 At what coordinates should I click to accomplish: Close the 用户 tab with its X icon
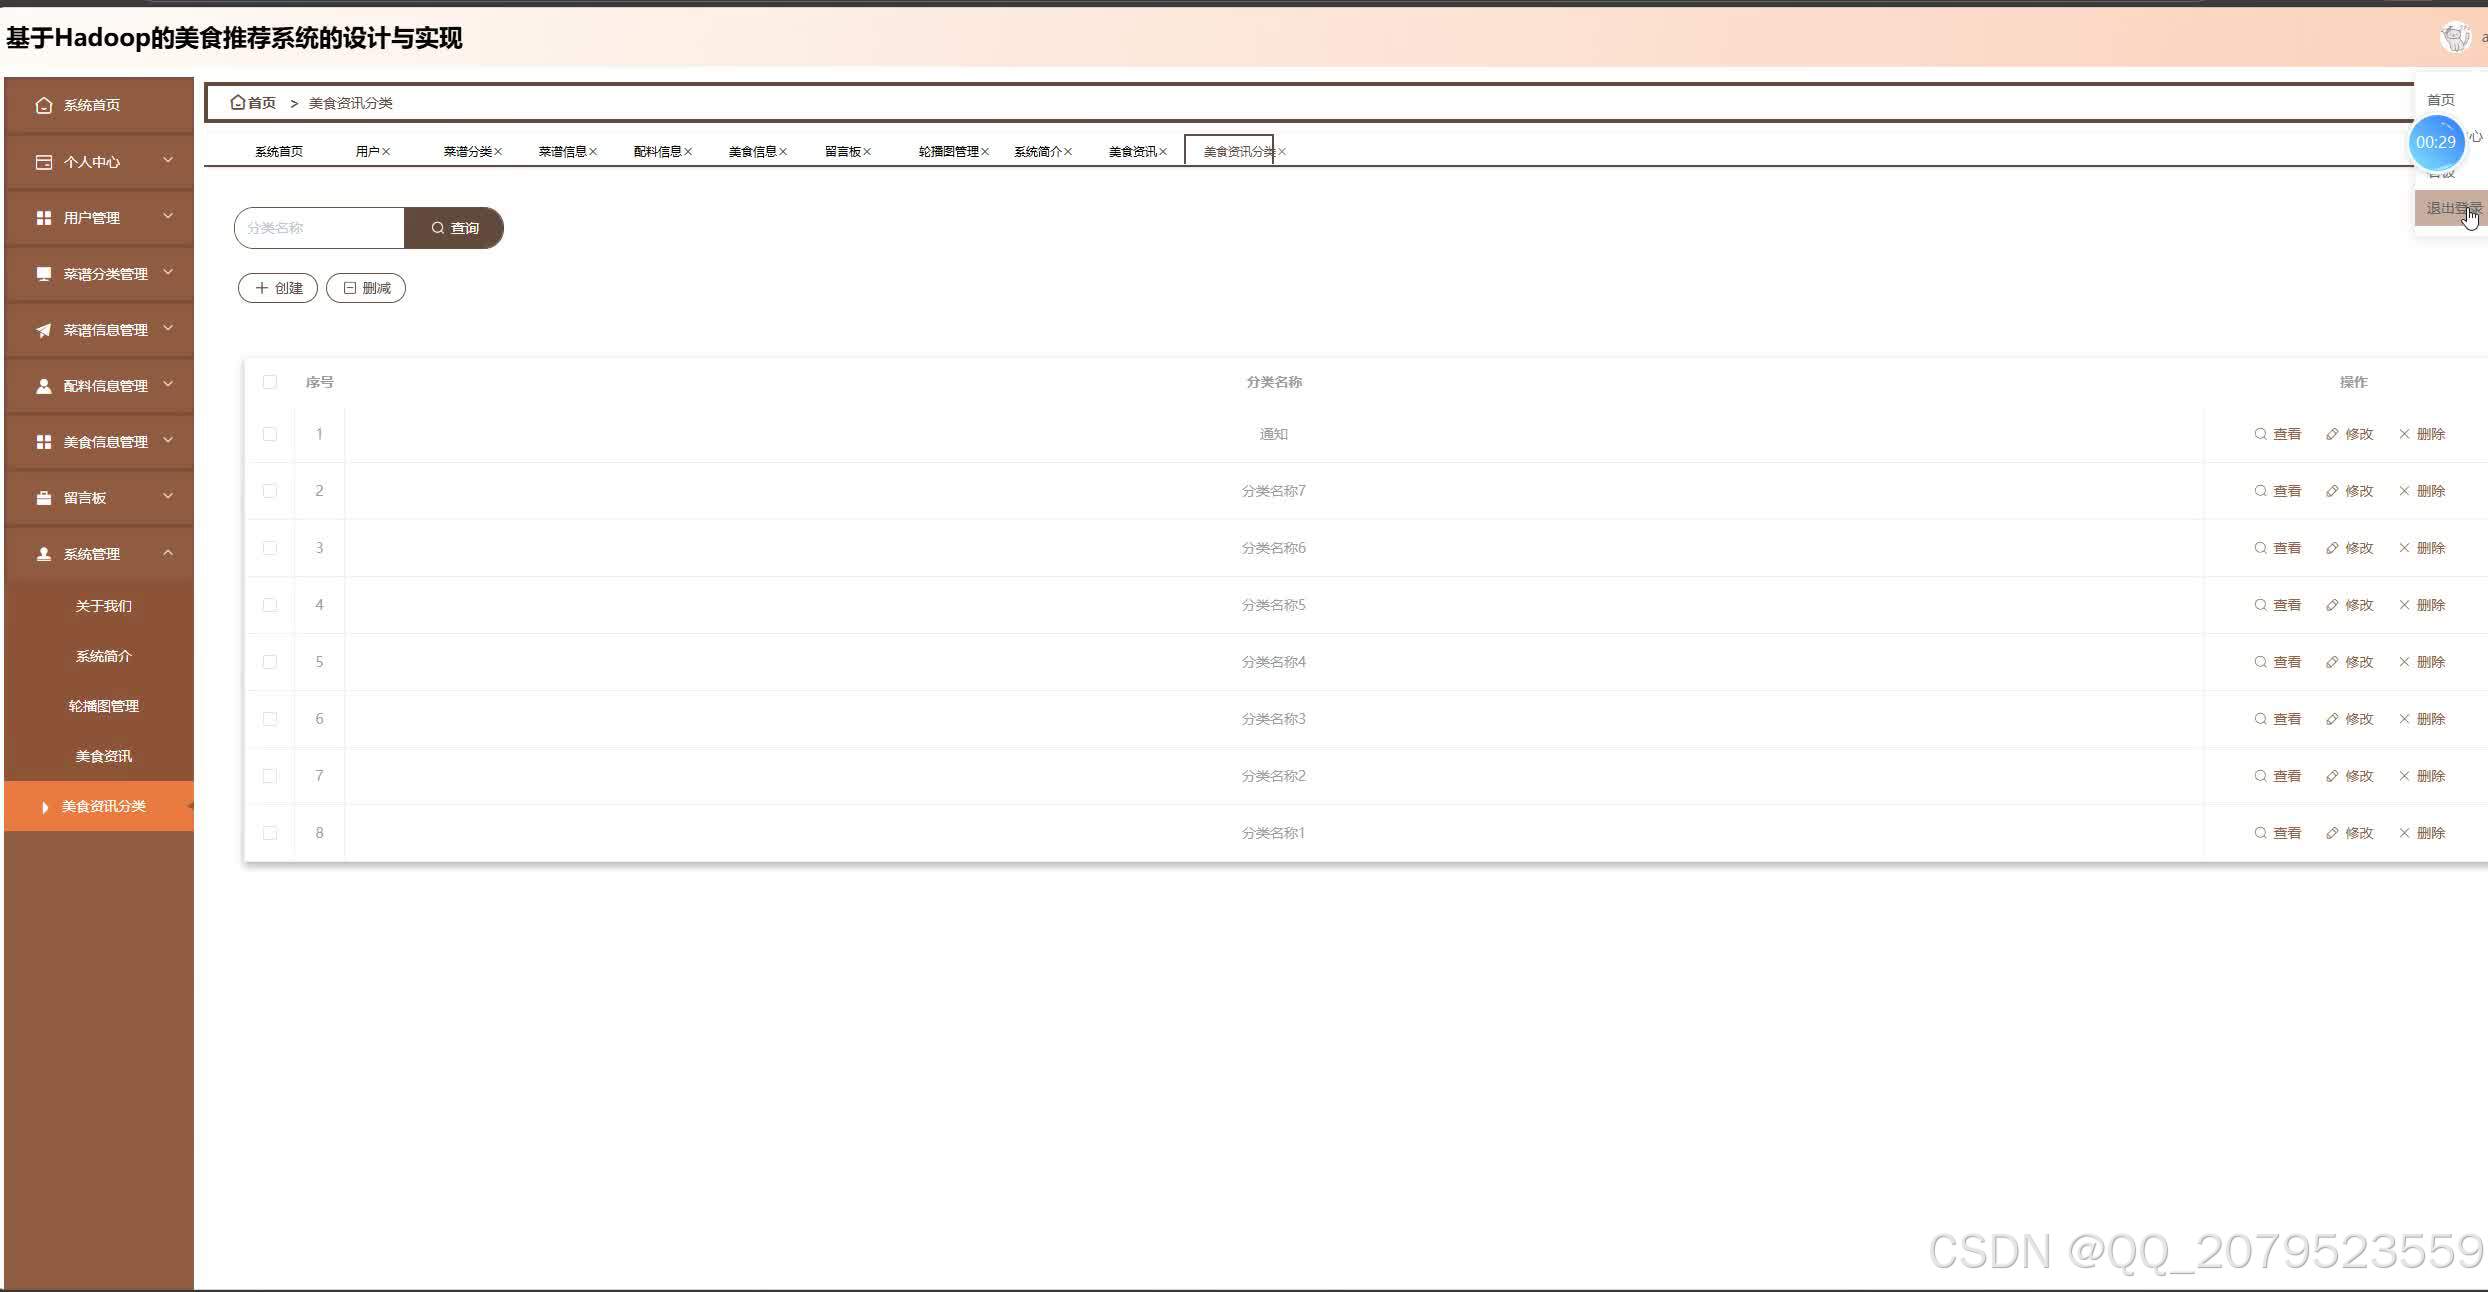(x=386, y=152)
